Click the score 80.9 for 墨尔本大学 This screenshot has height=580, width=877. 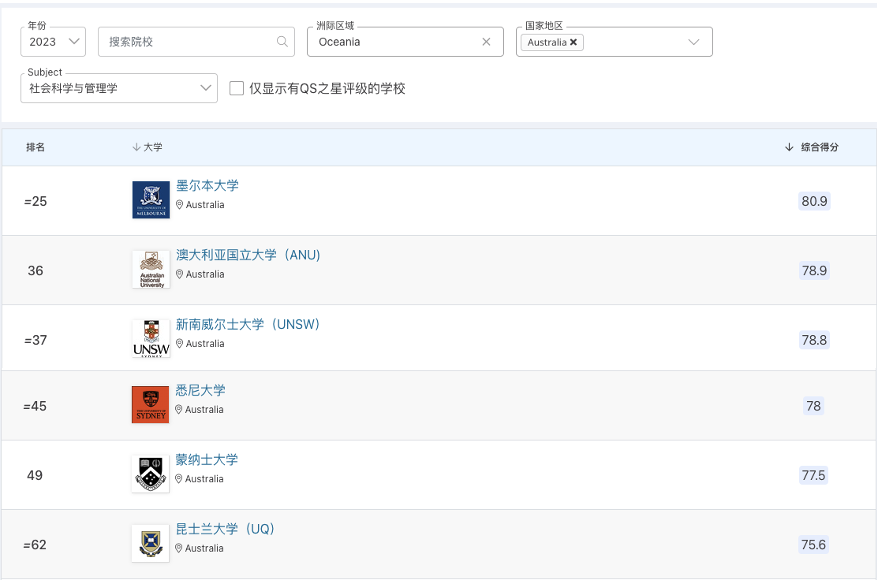coord(814,201)
